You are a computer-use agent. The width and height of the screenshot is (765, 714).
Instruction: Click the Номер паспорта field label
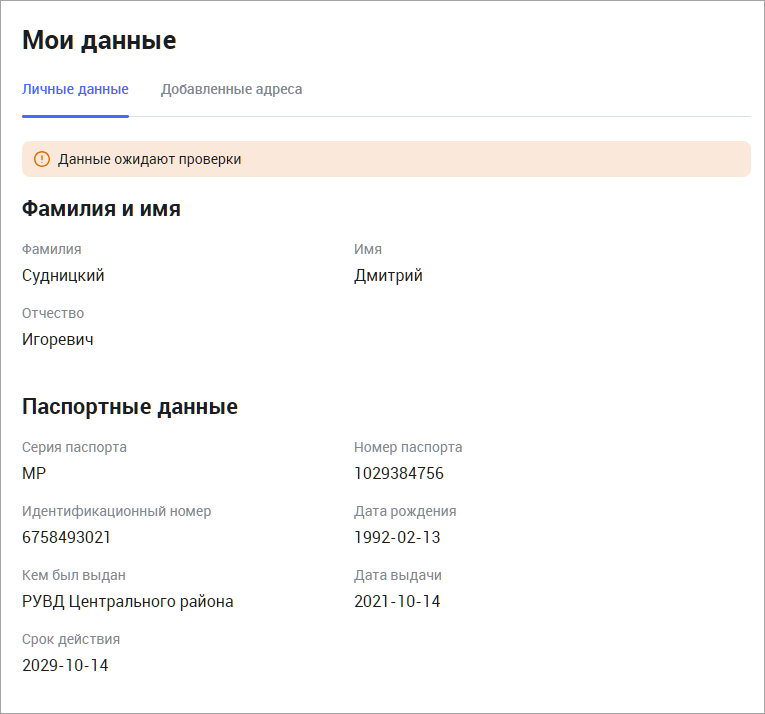(x=408, y=447)
